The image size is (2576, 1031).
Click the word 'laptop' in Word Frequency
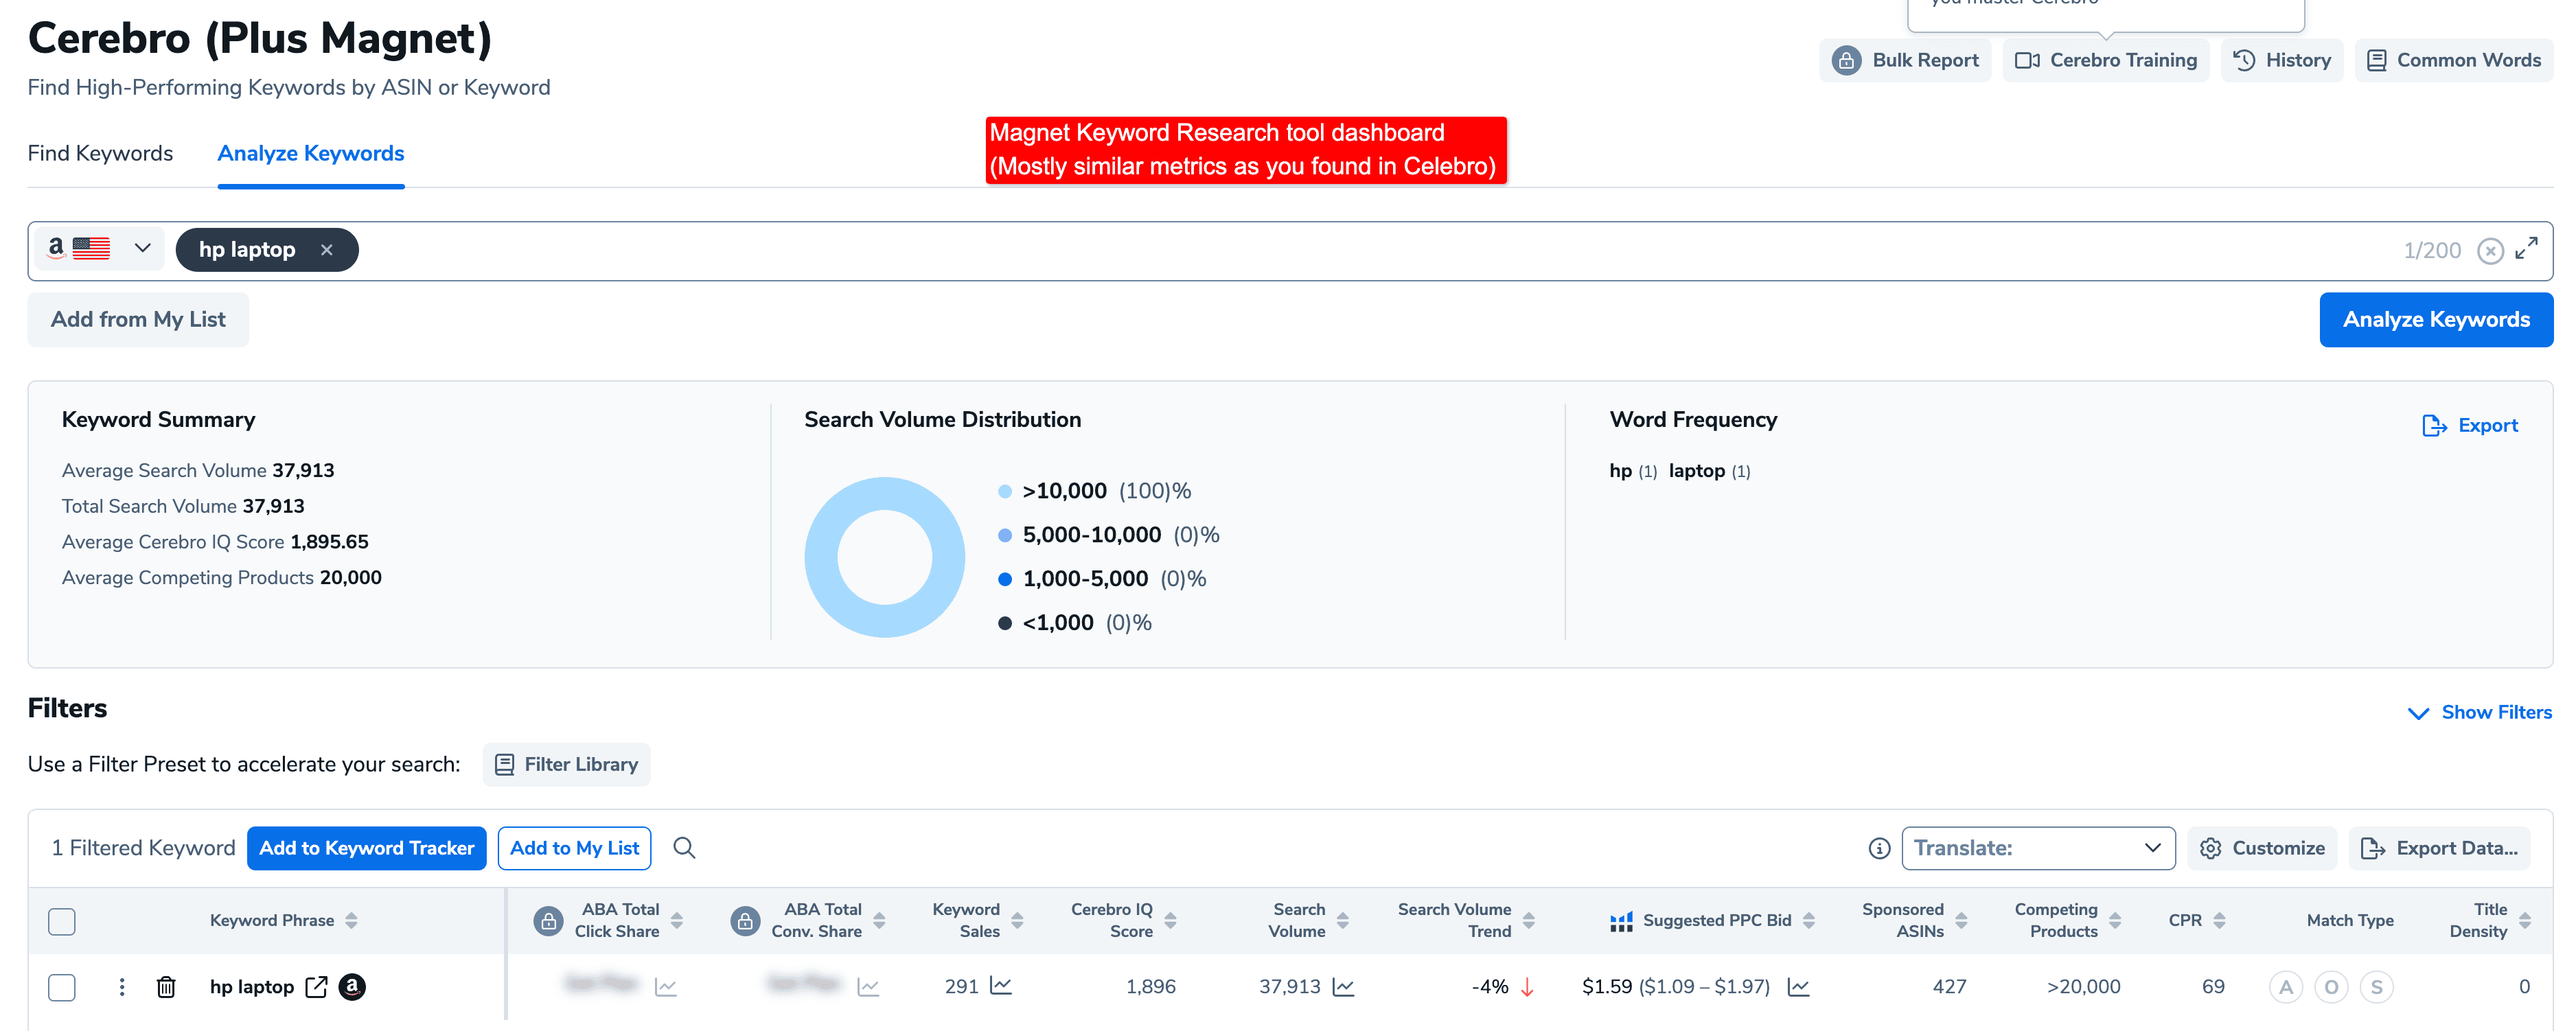tap(1696, 471)
